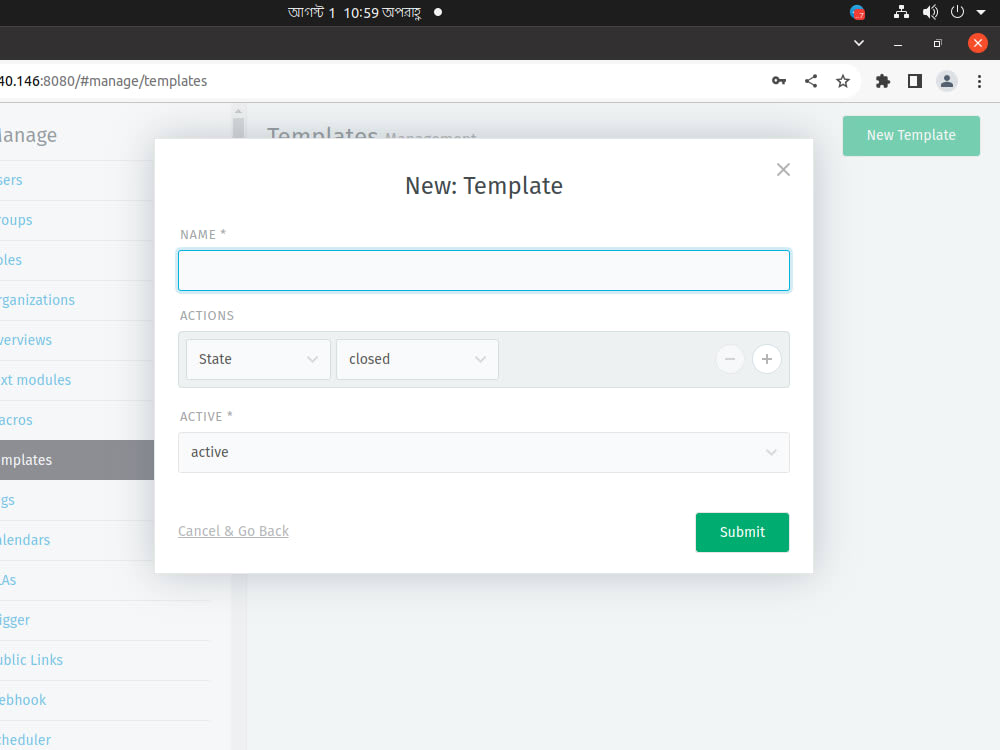Viewport: 1000px width, 750px height.
Task: Open the browser extensions puzzle icon
Action: (x=883, y=81)
